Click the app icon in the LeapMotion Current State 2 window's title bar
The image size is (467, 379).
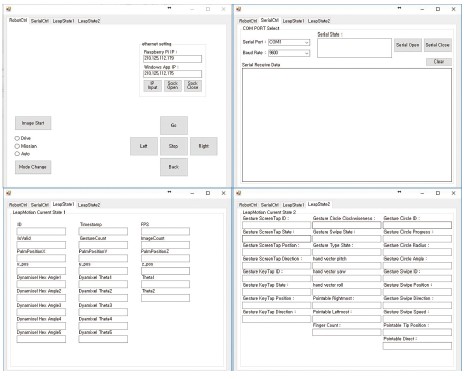(239, 193)
